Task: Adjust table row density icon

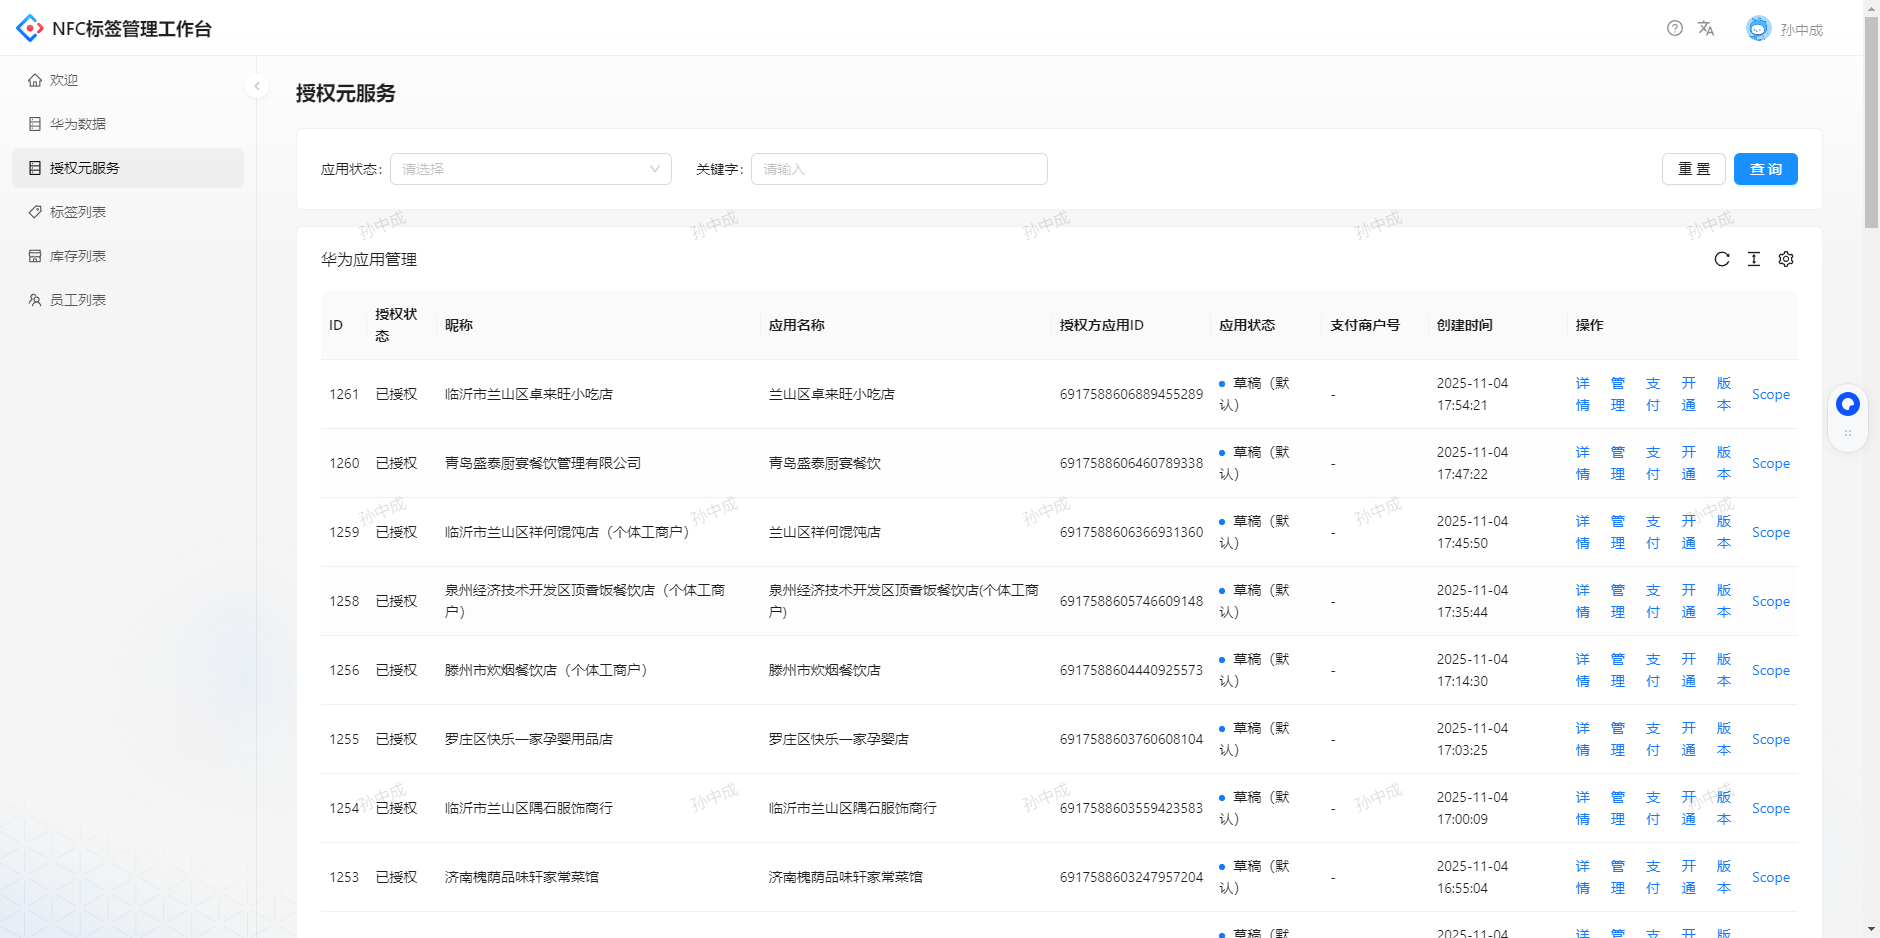Action: click(x=1754, y=259)
